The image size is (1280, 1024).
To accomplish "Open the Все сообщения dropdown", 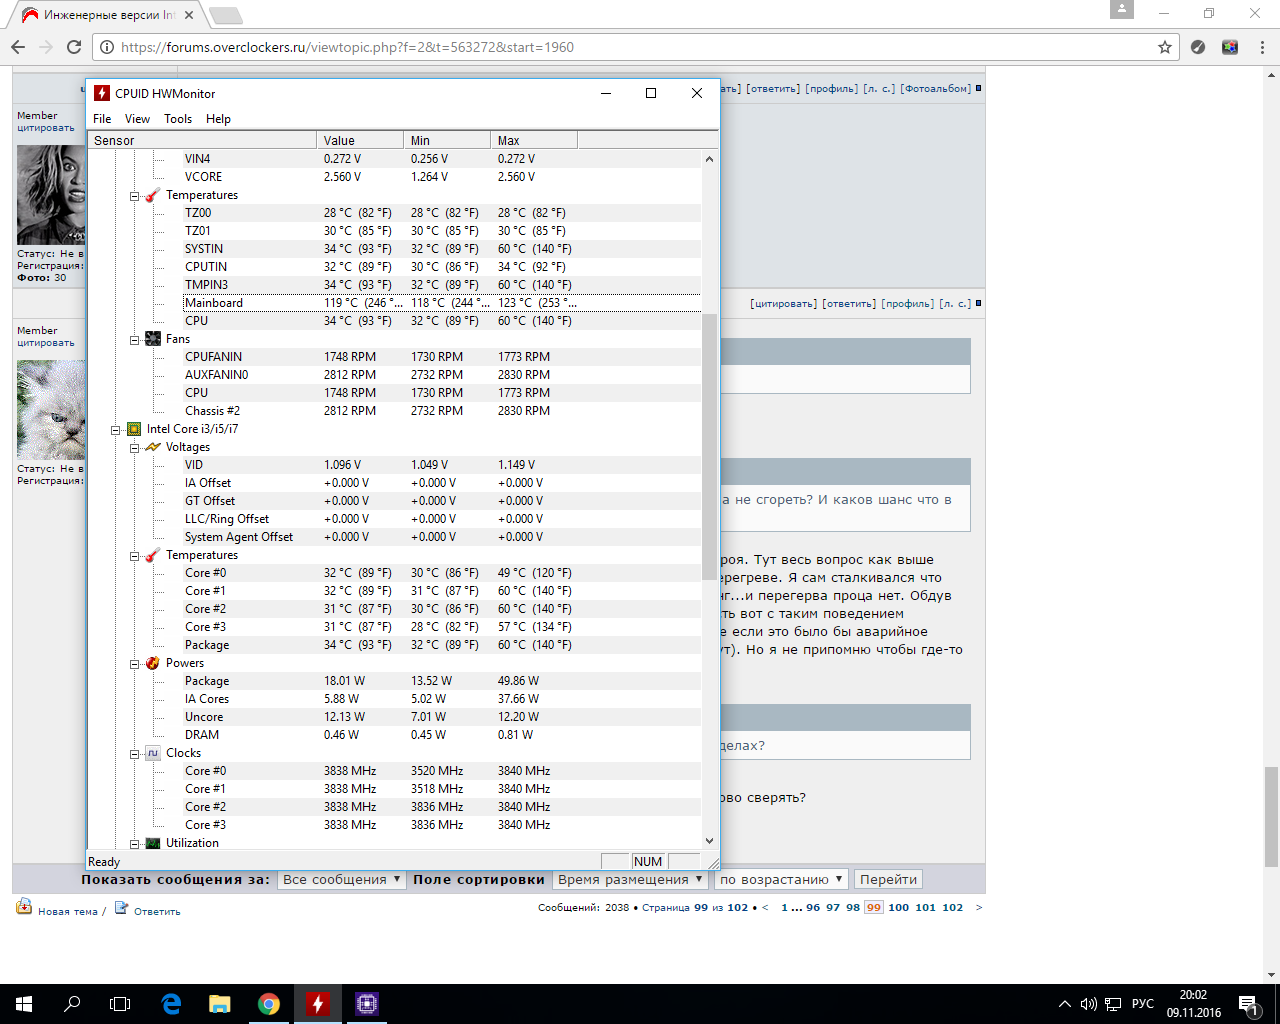I will click(342, 880).
